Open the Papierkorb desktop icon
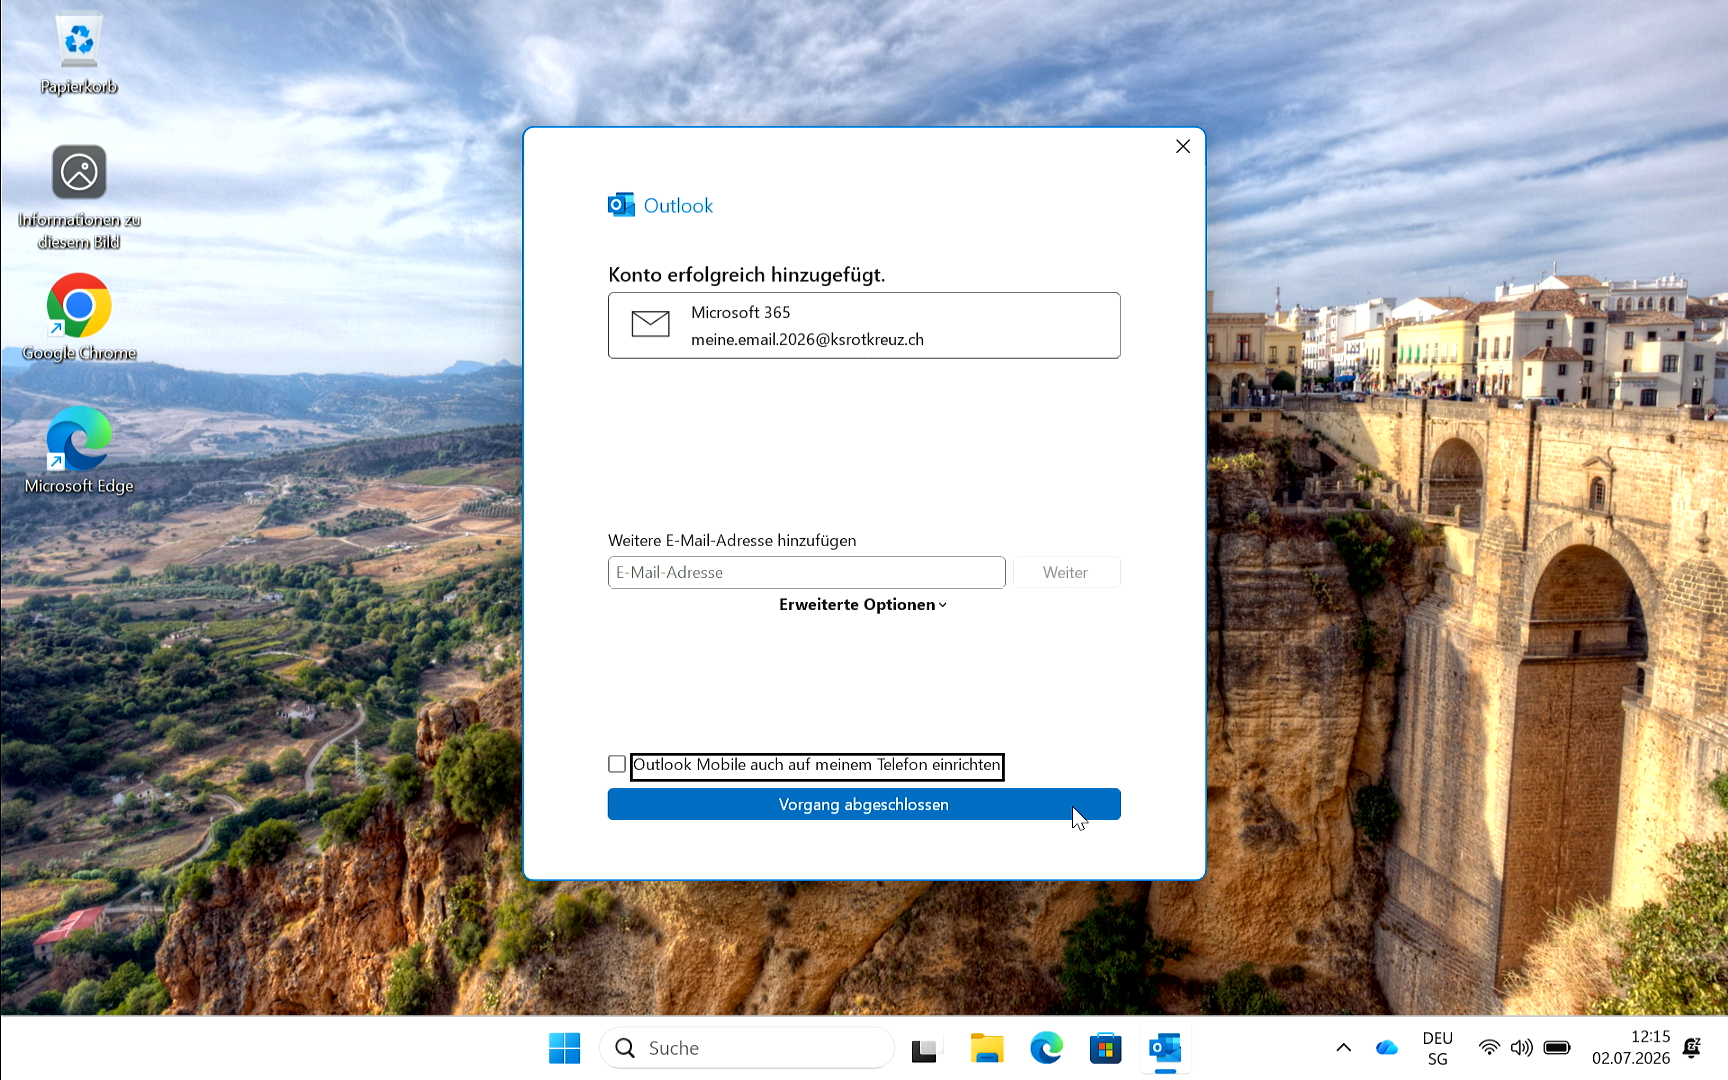 (78, 55)
